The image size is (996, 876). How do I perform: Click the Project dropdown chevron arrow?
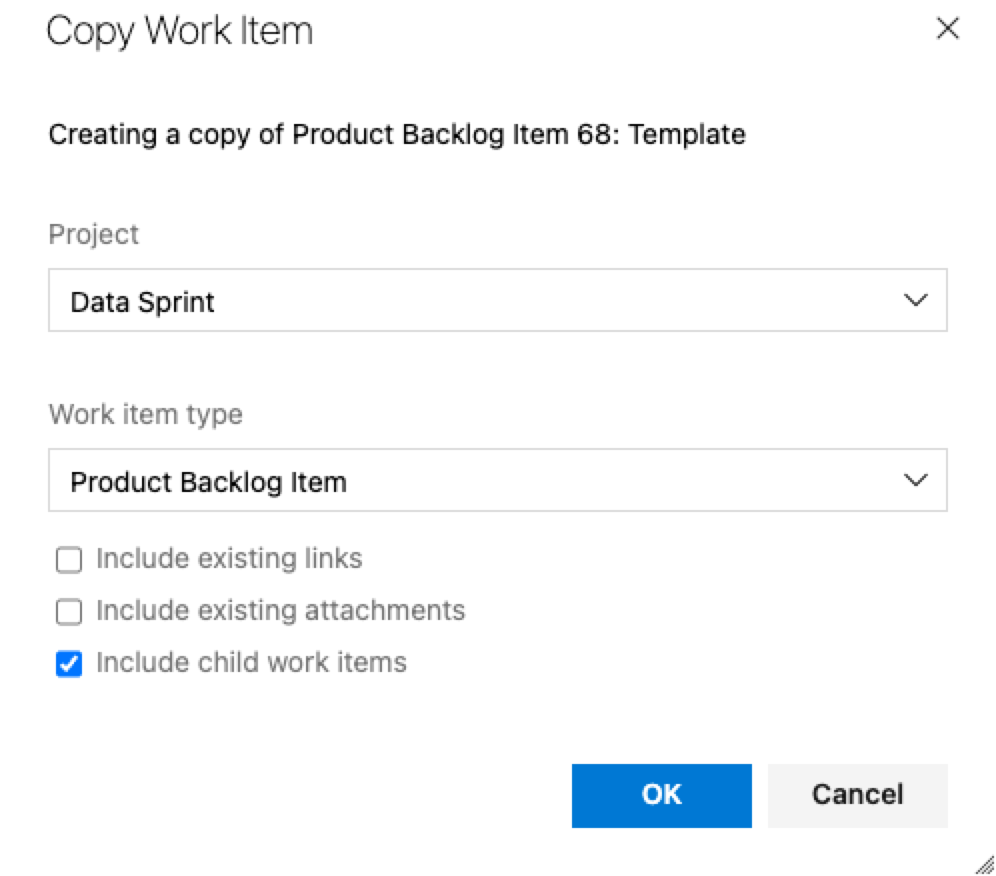click(915, 301)
